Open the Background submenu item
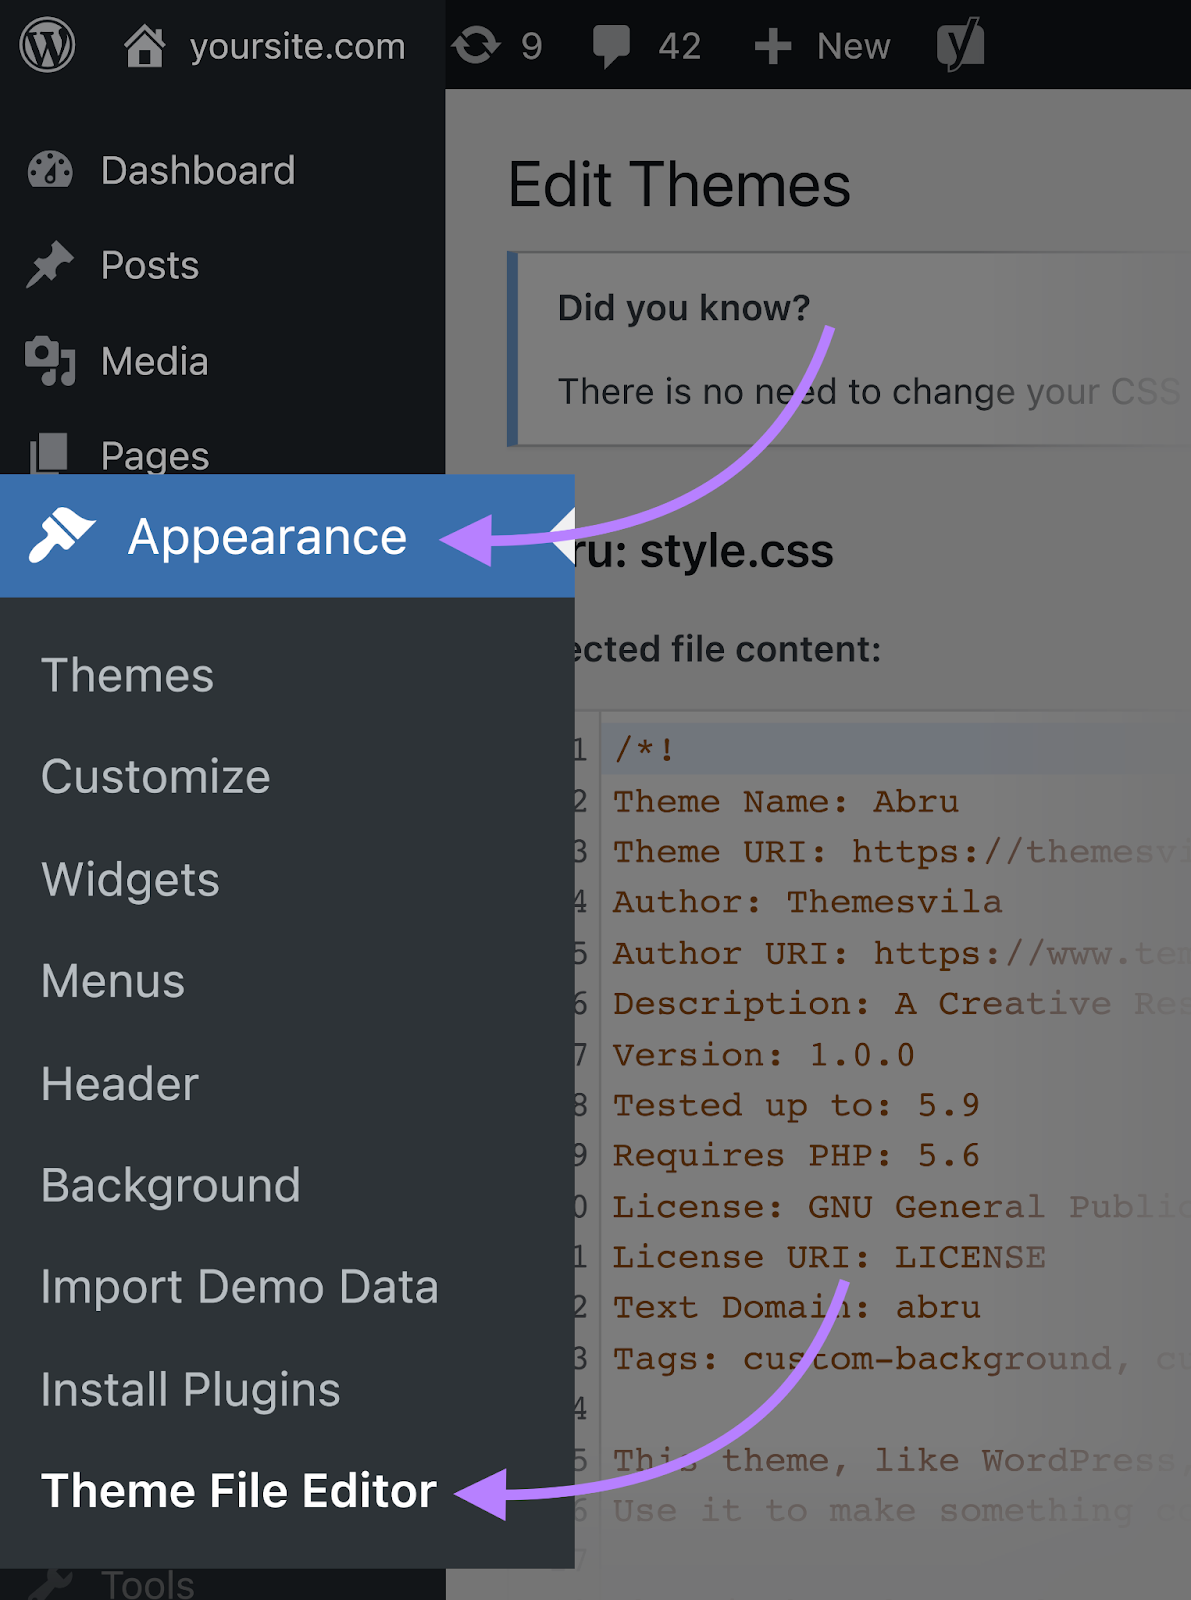 tap(171, 1186)
